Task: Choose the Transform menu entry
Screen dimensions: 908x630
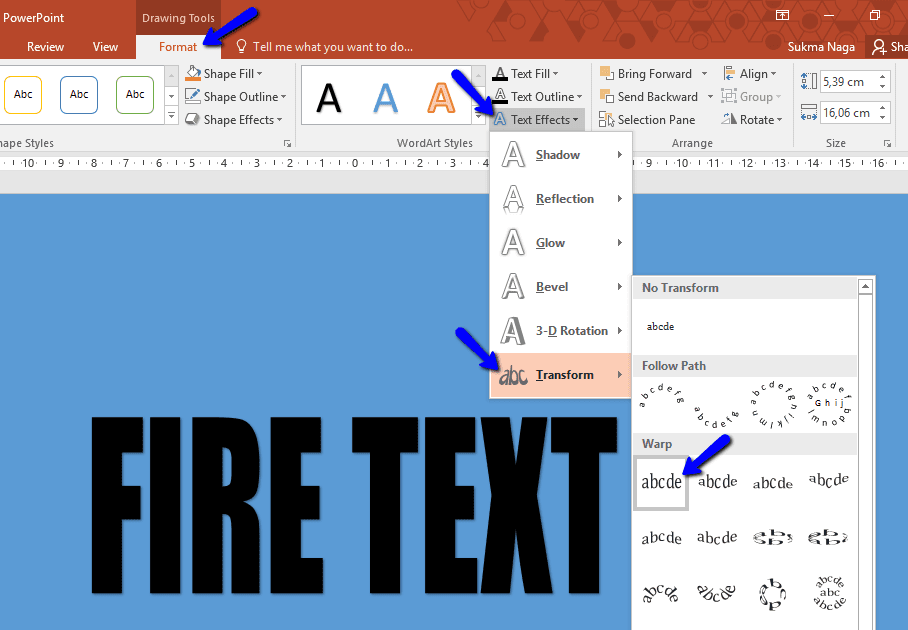Action: pos(564,375)
